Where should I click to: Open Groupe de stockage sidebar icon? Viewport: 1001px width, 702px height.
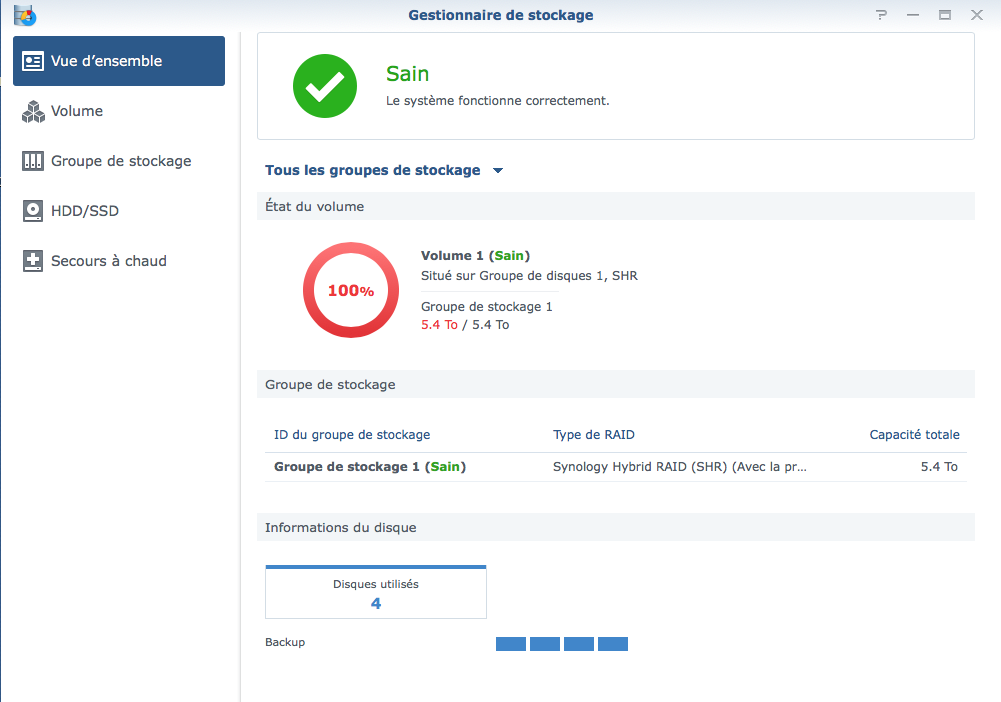pos(33,161)
